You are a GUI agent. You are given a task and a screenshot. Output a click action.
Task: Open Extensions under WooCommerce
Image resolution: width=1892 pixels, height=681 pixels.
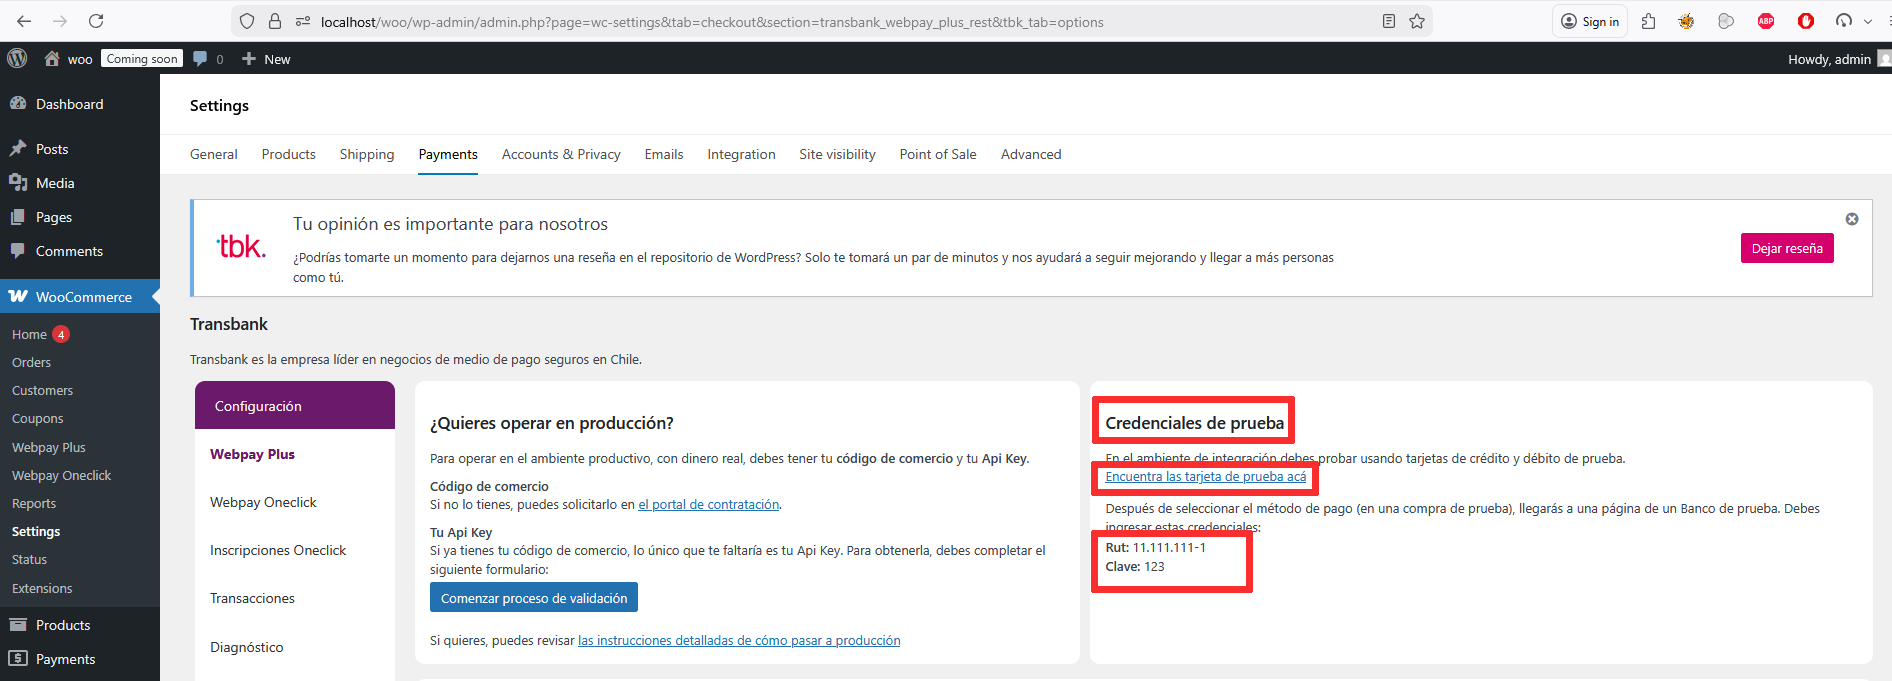(42, 588)
